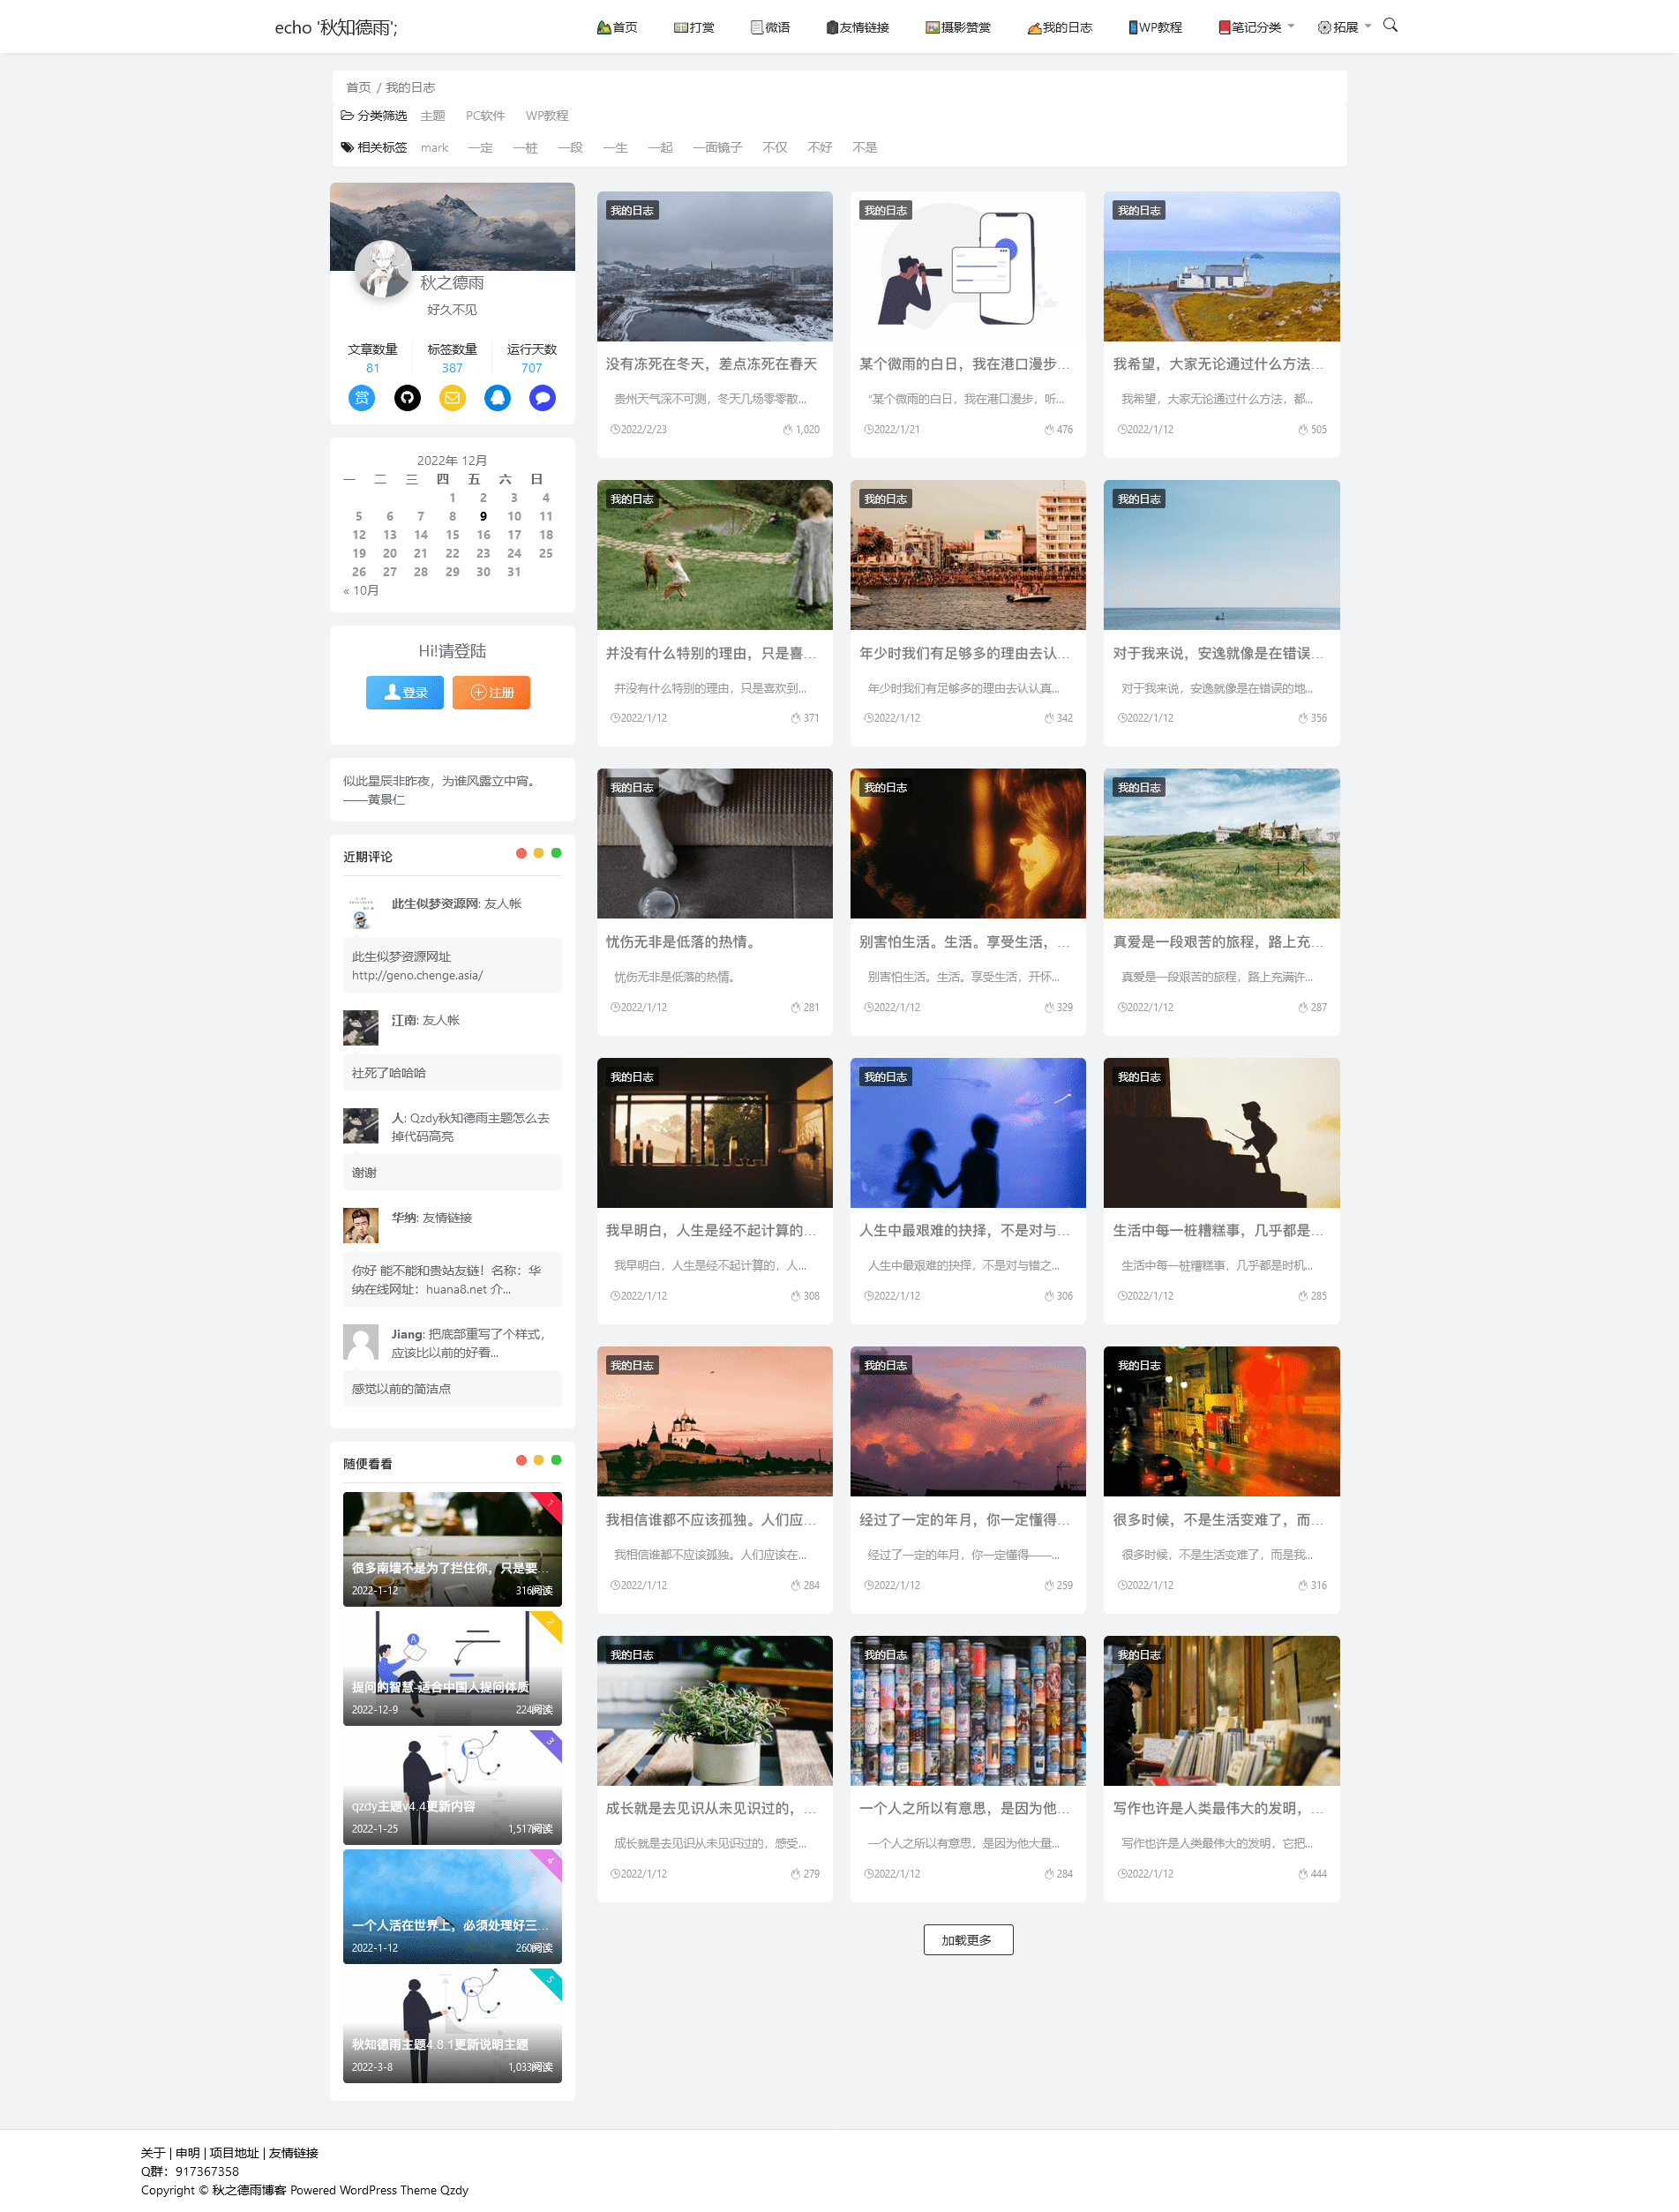The width and height of the screenshot is (1679, 2212).
Task: Open post 对于我来说，安逸就像是在错误
Action: pos(1218,653)
